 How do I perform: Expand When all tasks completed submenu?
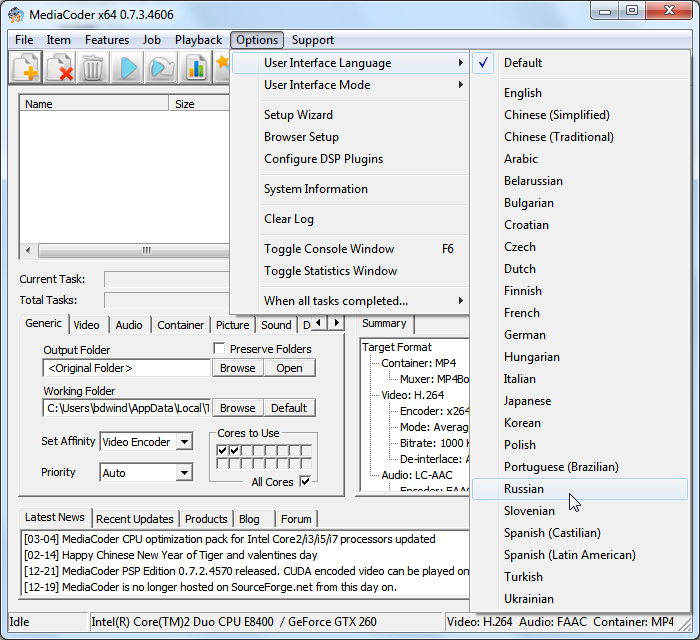click(x=350, y=301)
